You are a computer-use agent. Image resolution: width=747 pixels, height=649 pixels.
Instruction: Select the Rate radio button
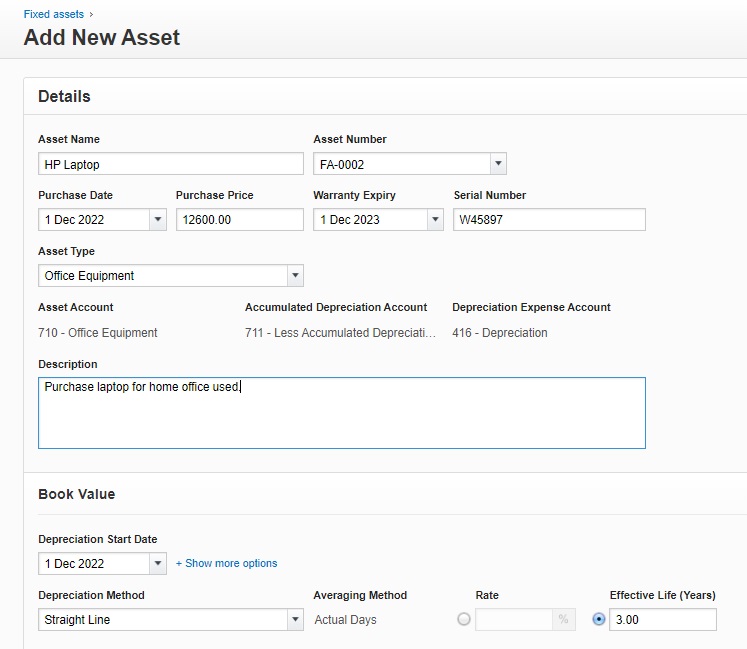point(464,620)
